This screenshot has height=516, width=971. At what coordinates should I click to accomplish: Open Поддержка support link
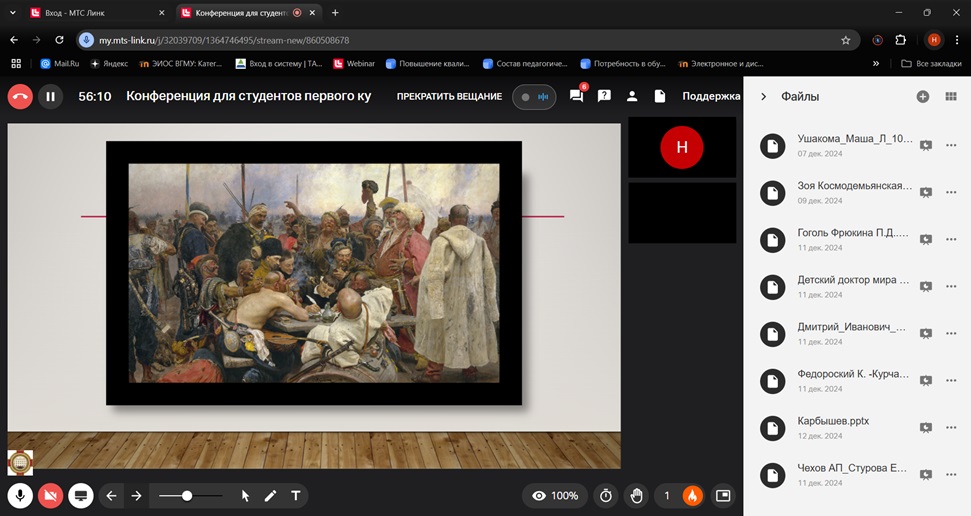(x=711, y=96)
